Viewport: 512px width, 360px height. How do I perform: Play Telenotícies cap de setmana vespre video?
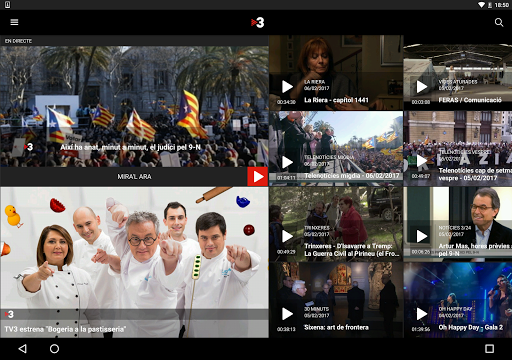[422, 161]
